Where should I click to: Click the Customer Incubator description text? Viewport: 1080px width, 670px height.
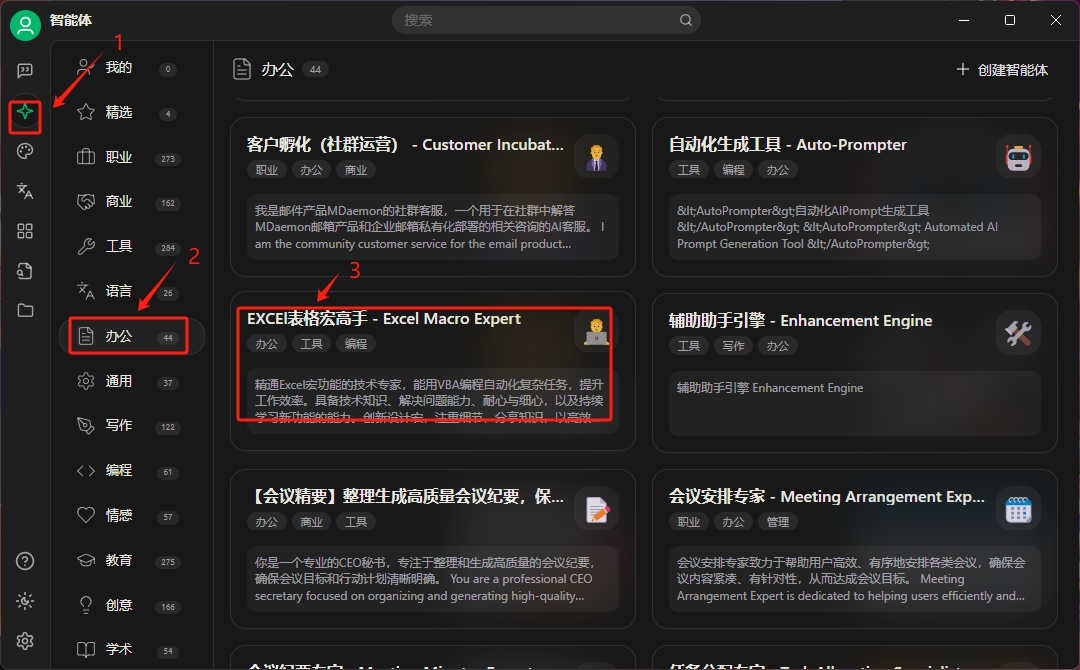(432, 227)
